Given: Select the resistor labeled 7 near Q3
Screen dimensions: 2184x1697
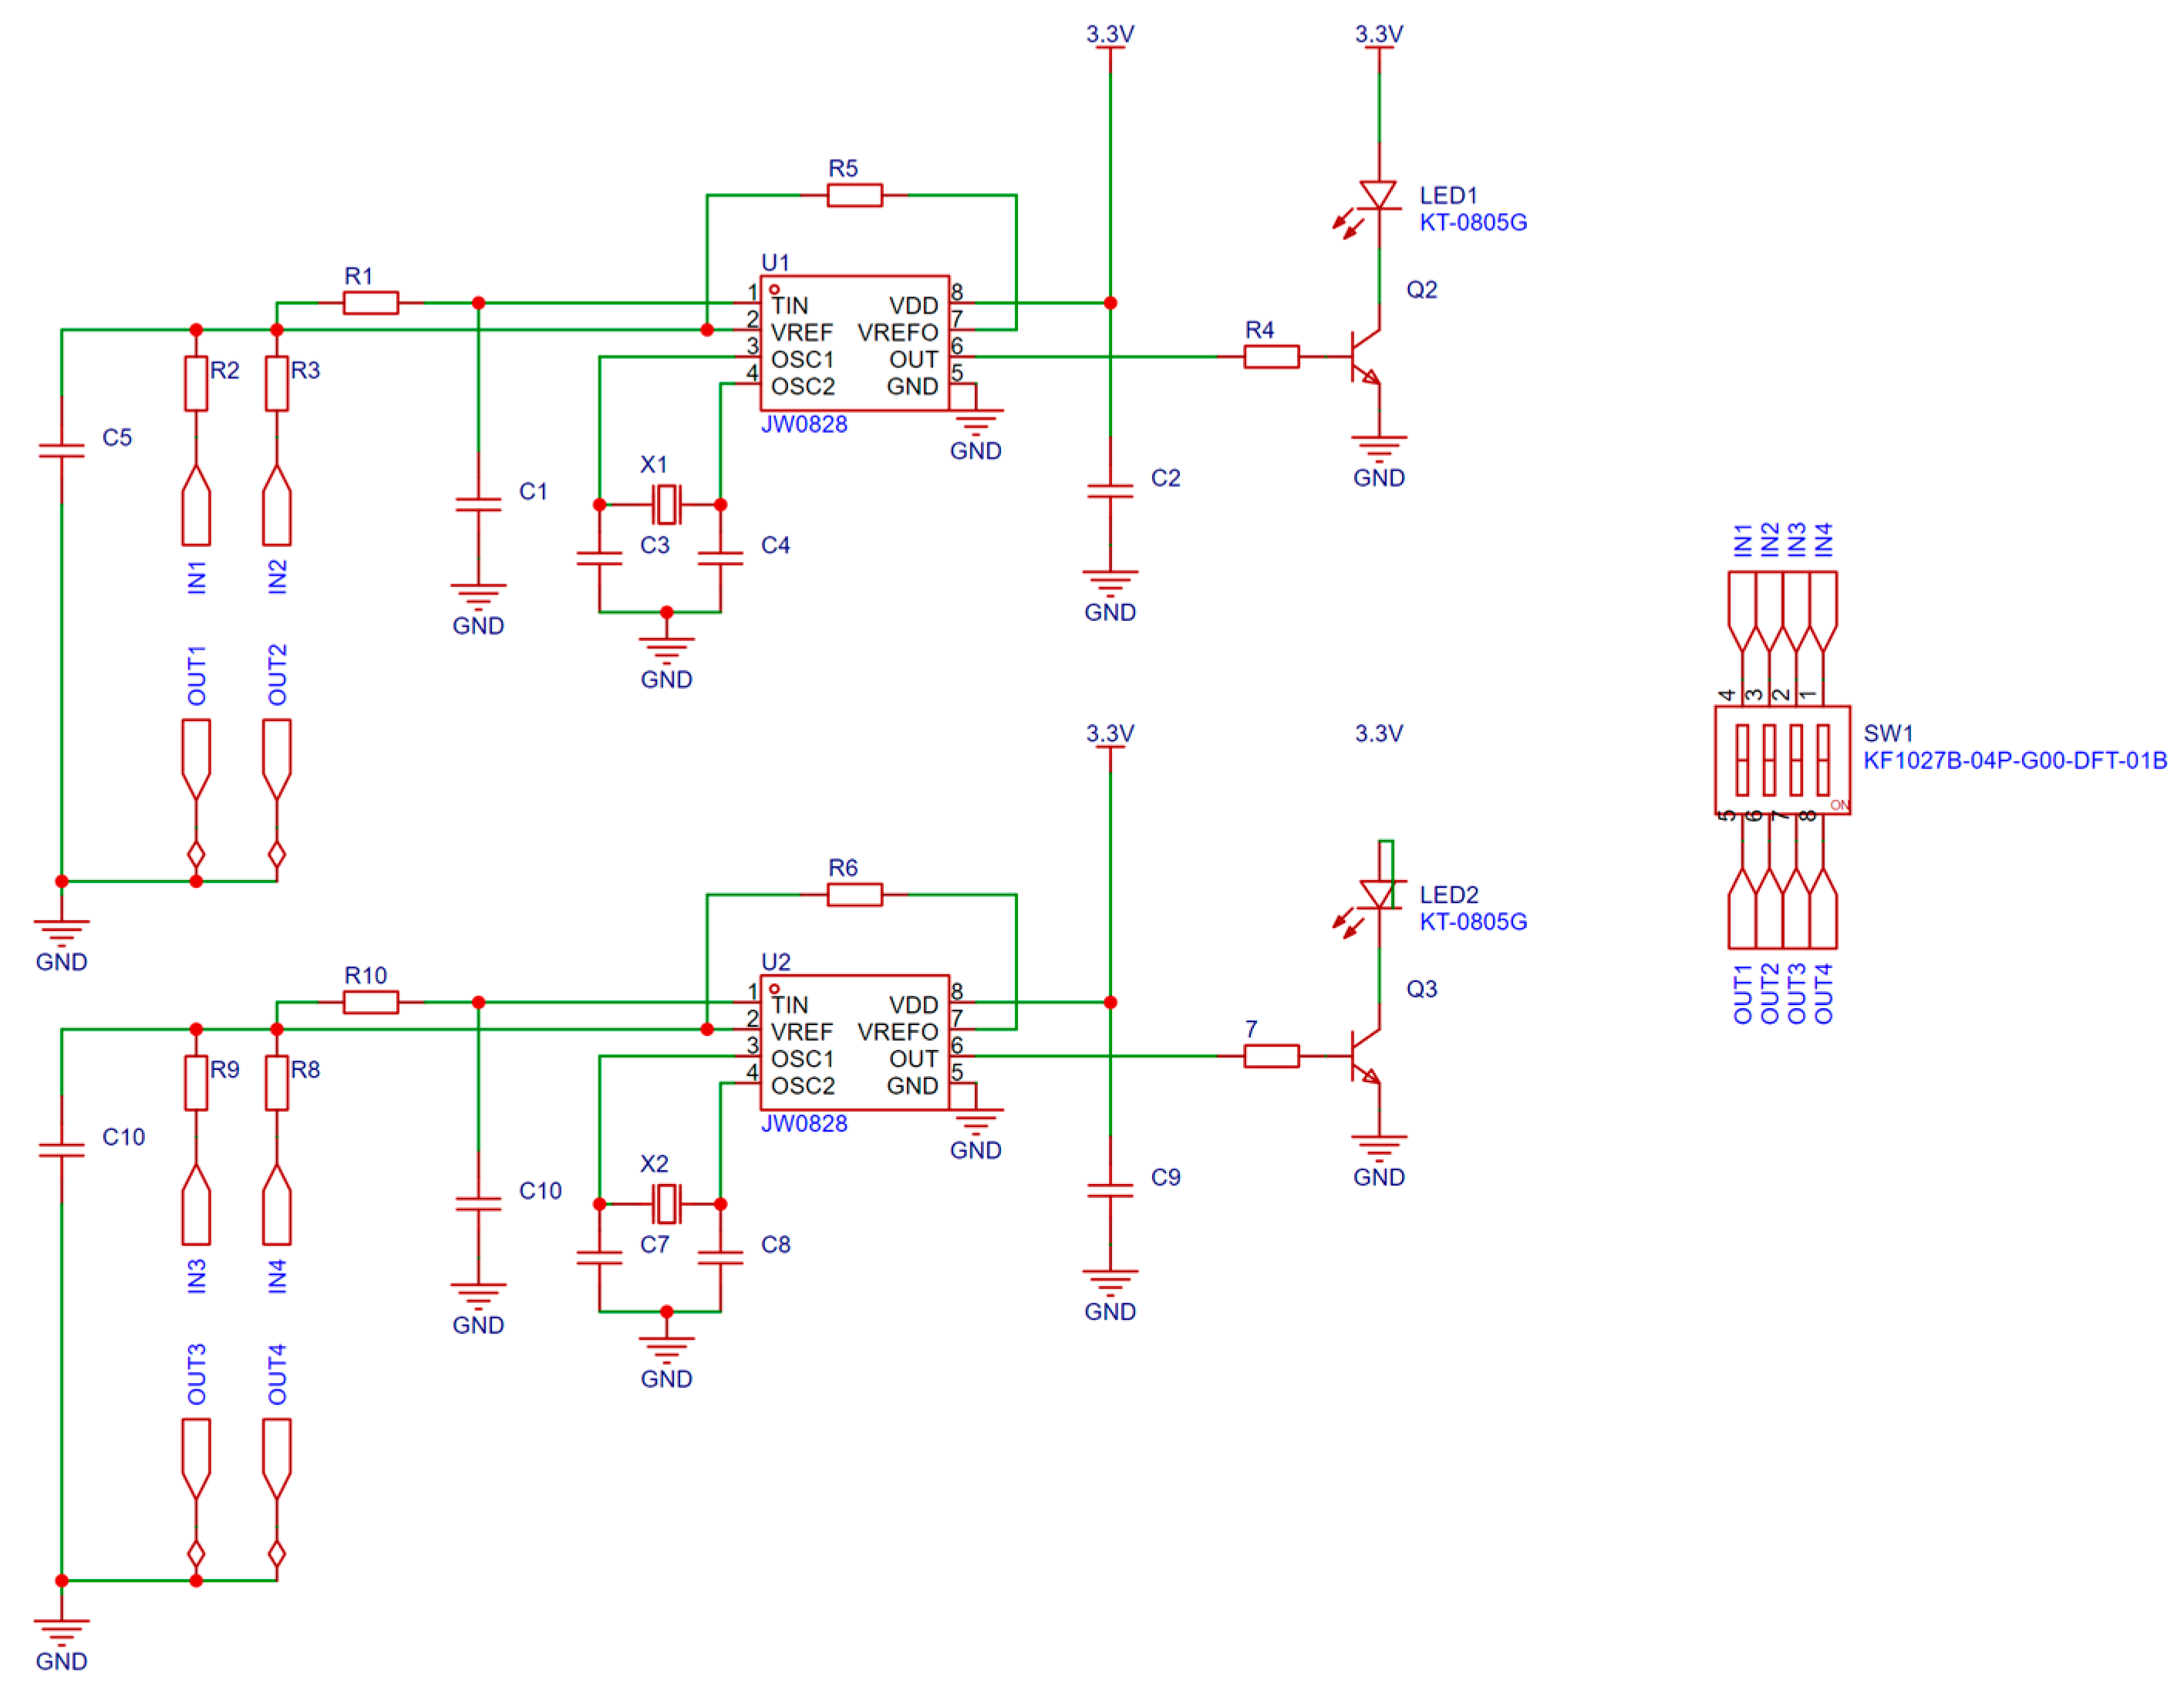Looking at the screenshot, I should [x=1272, y=1055].
